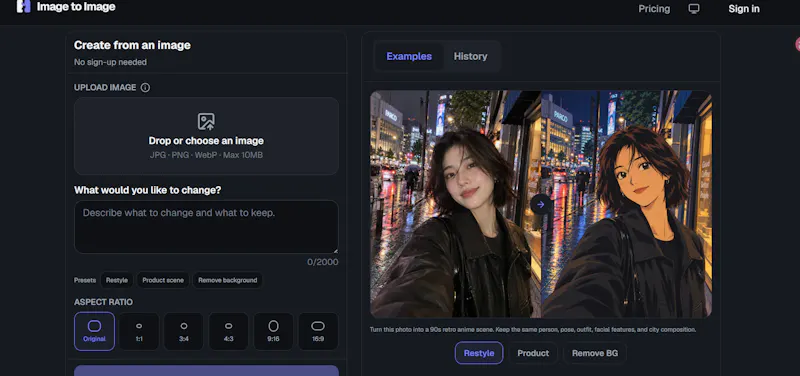Switch to the History tab
800x376 pixels.
[x=470, y=57]
